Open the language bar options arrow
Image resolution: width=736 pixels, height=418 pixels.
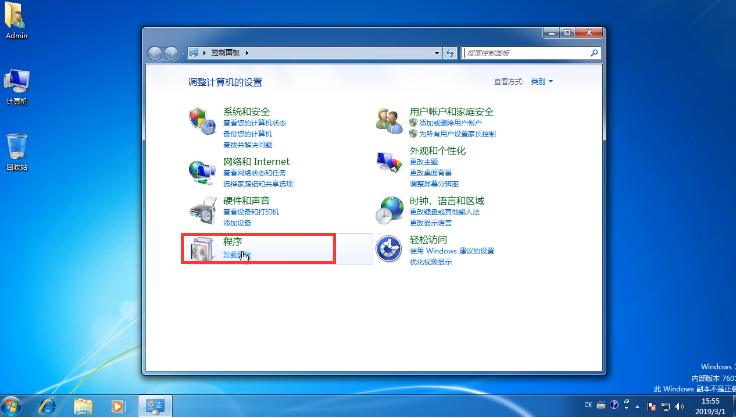coord(626,409)
